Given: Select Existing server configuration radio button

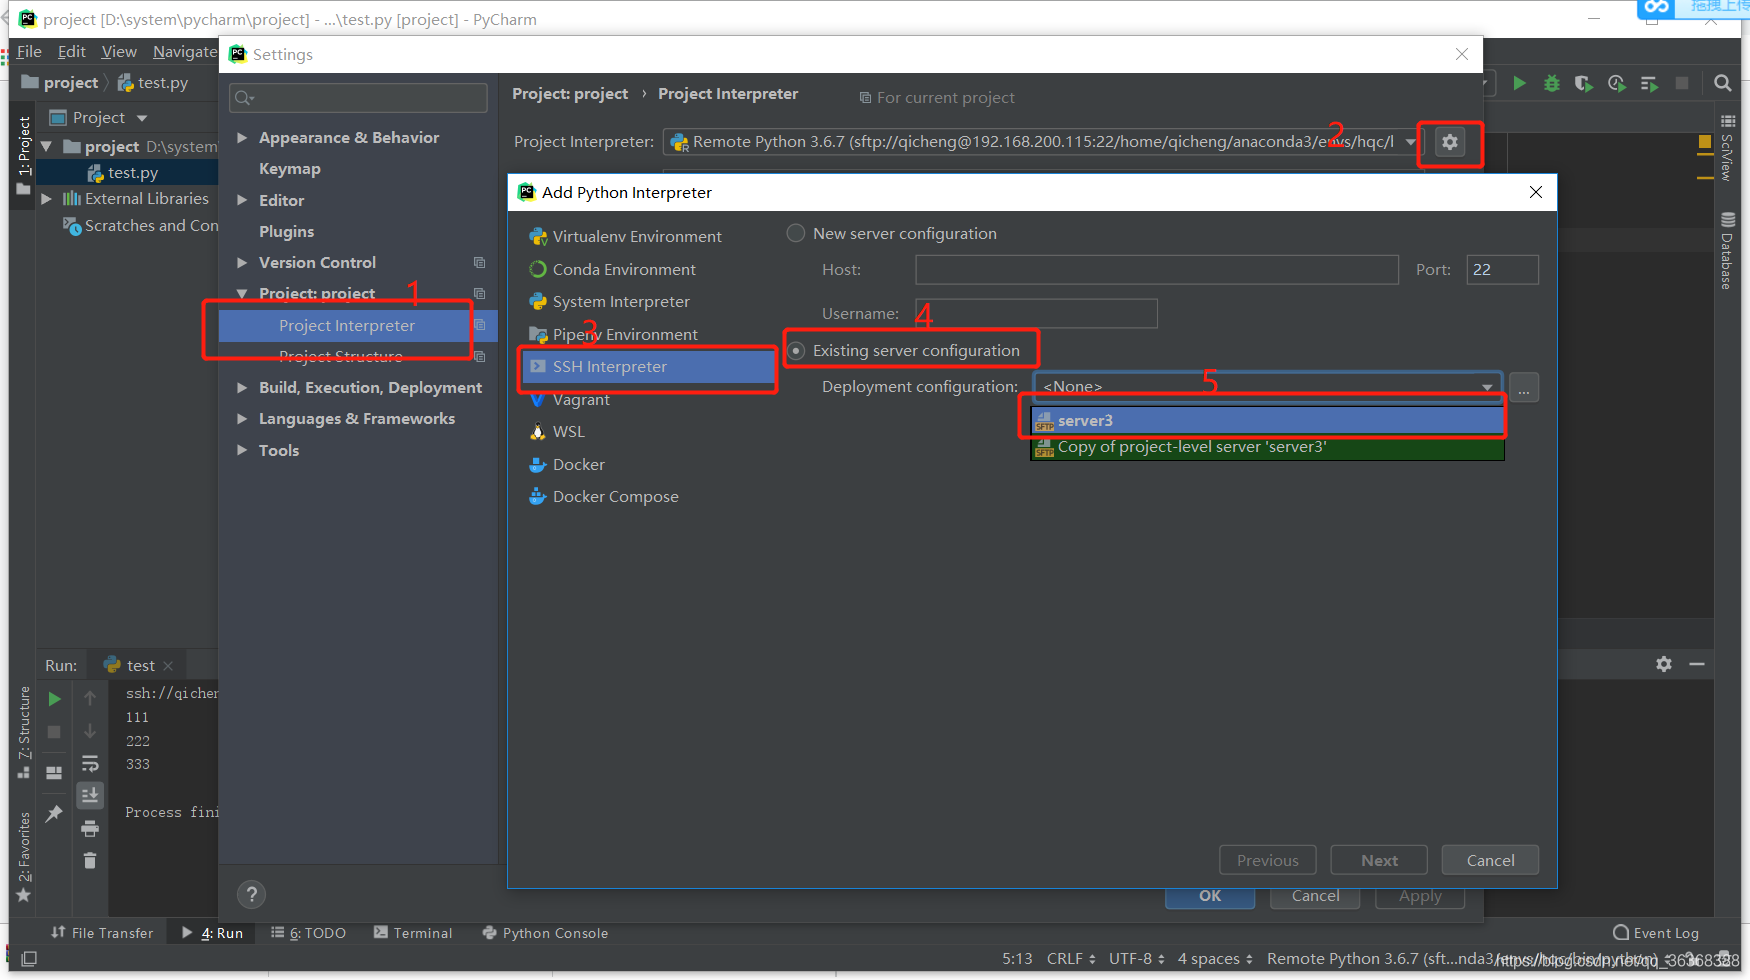Looking at the screenshot, I should pyautogui.click(x=796, y=351).
